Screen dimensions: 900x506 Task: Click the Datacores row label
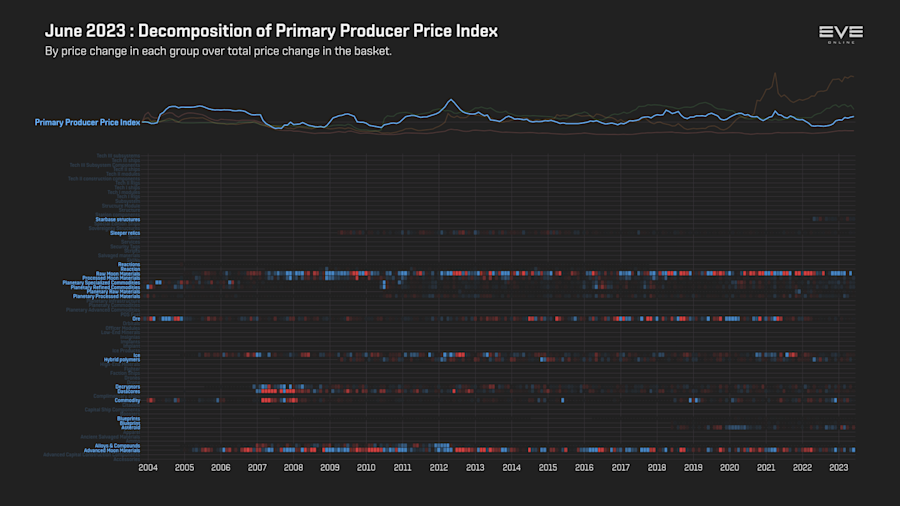(129, 391)
